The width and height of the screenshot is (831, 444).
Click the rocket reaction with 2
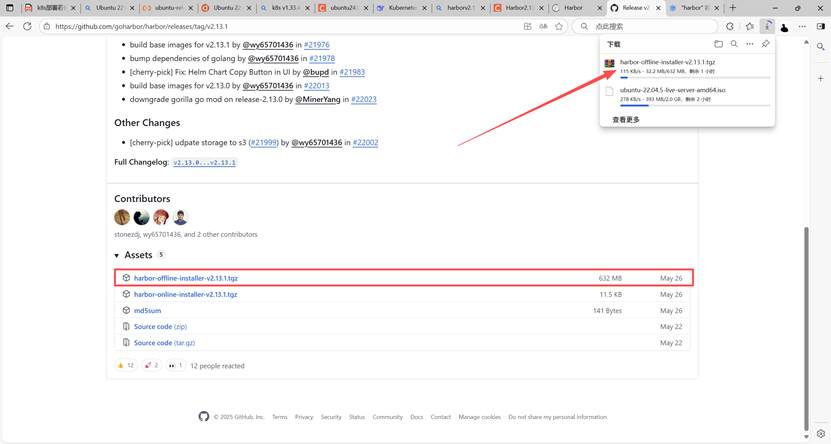pyautogui.click(x=151, y=366)
